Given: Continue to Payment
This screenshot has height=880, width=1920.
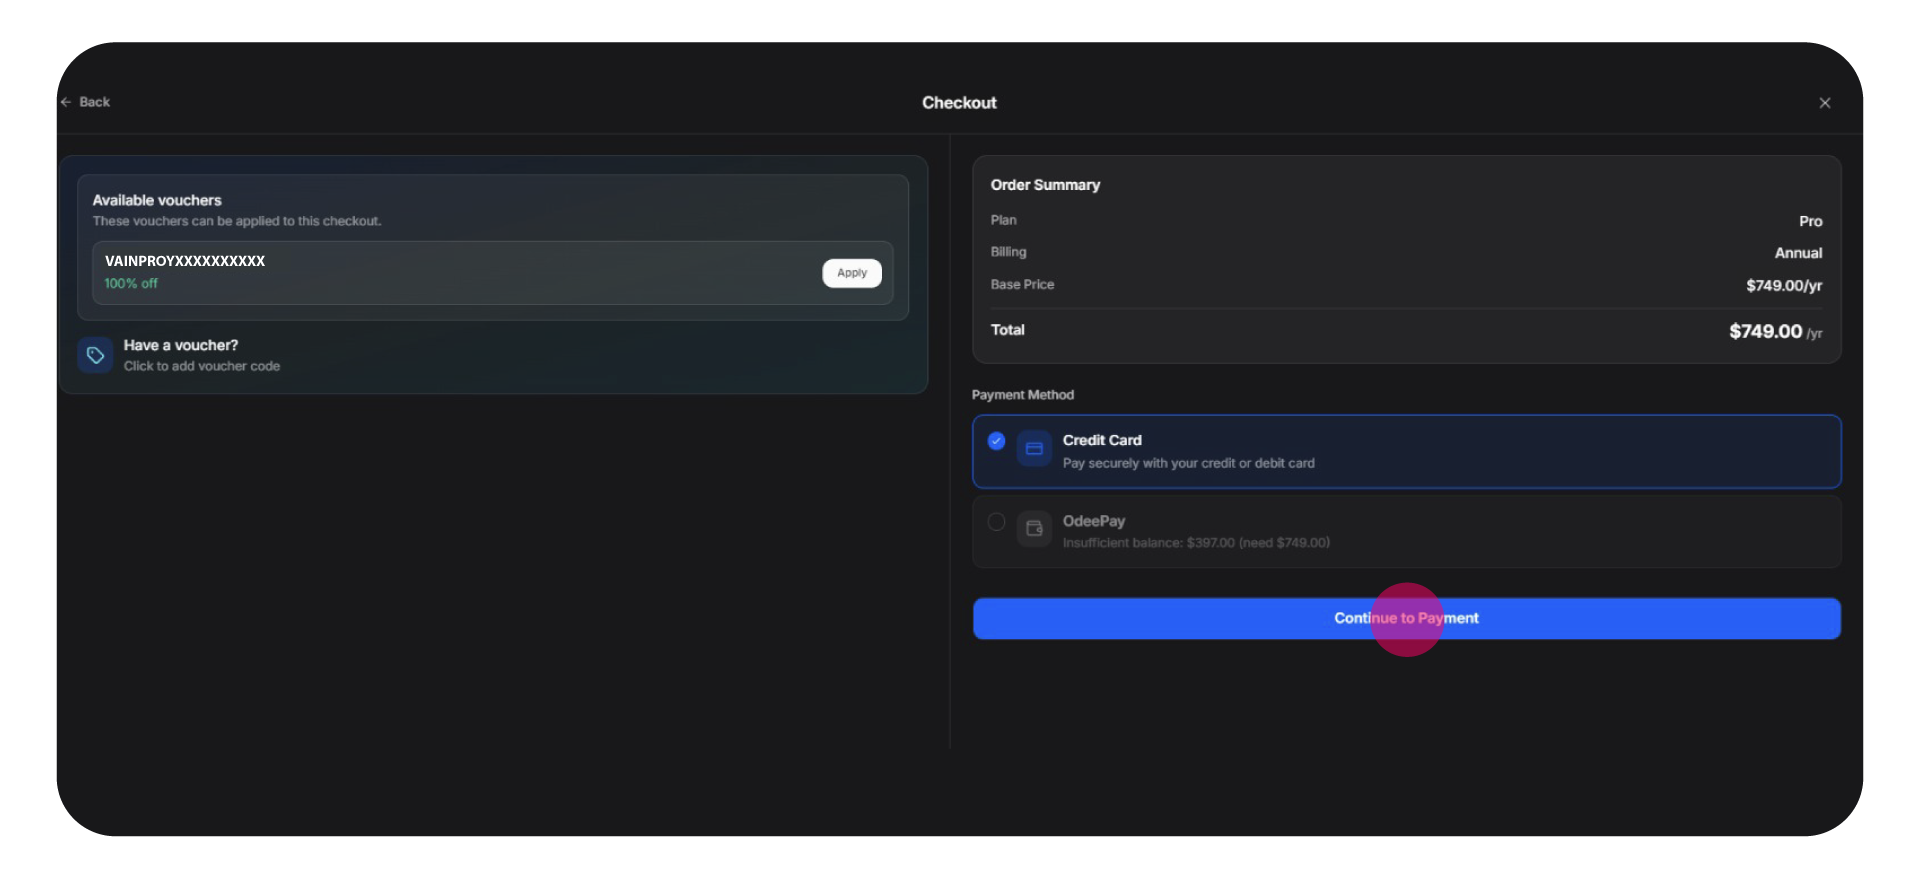Looking at the screenshot, I should point(1406,618).
